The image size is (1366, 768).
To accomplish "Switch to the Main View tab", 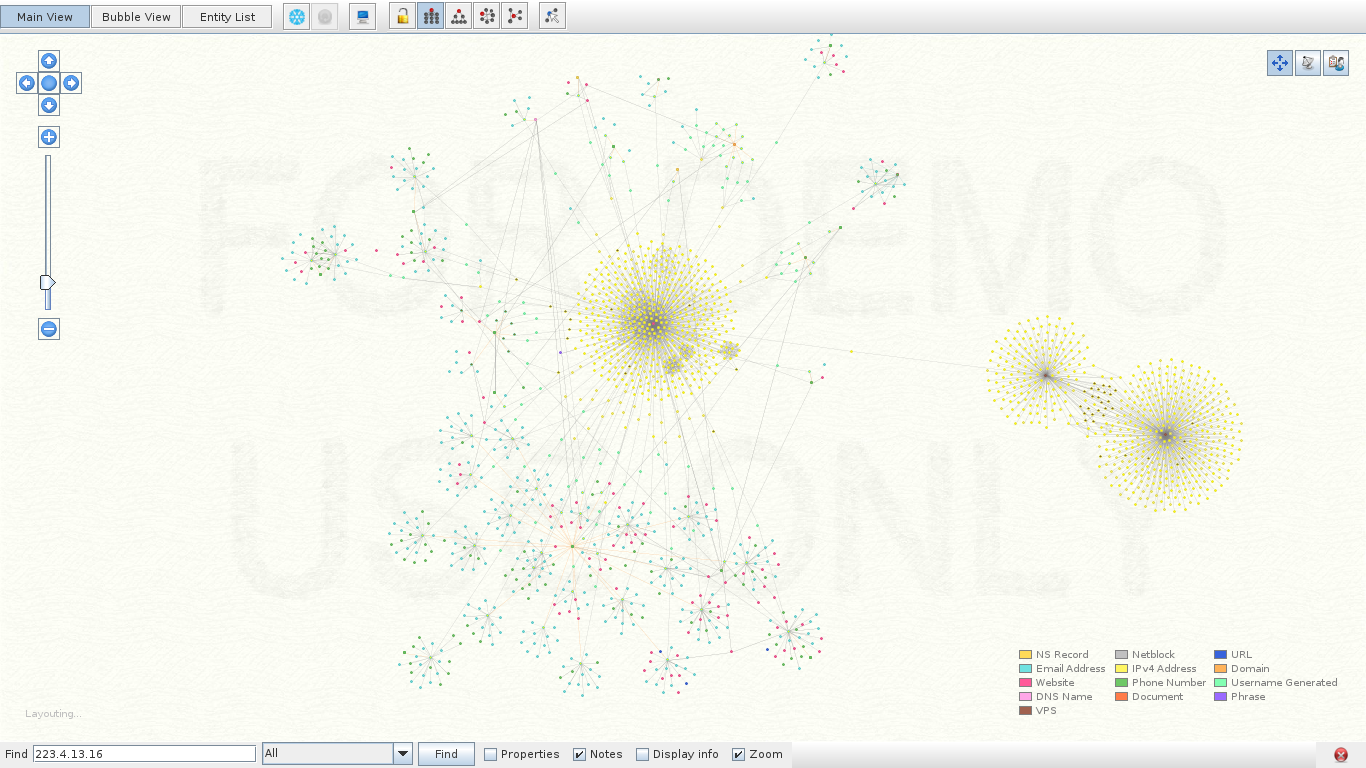I will tap(45, 17).
